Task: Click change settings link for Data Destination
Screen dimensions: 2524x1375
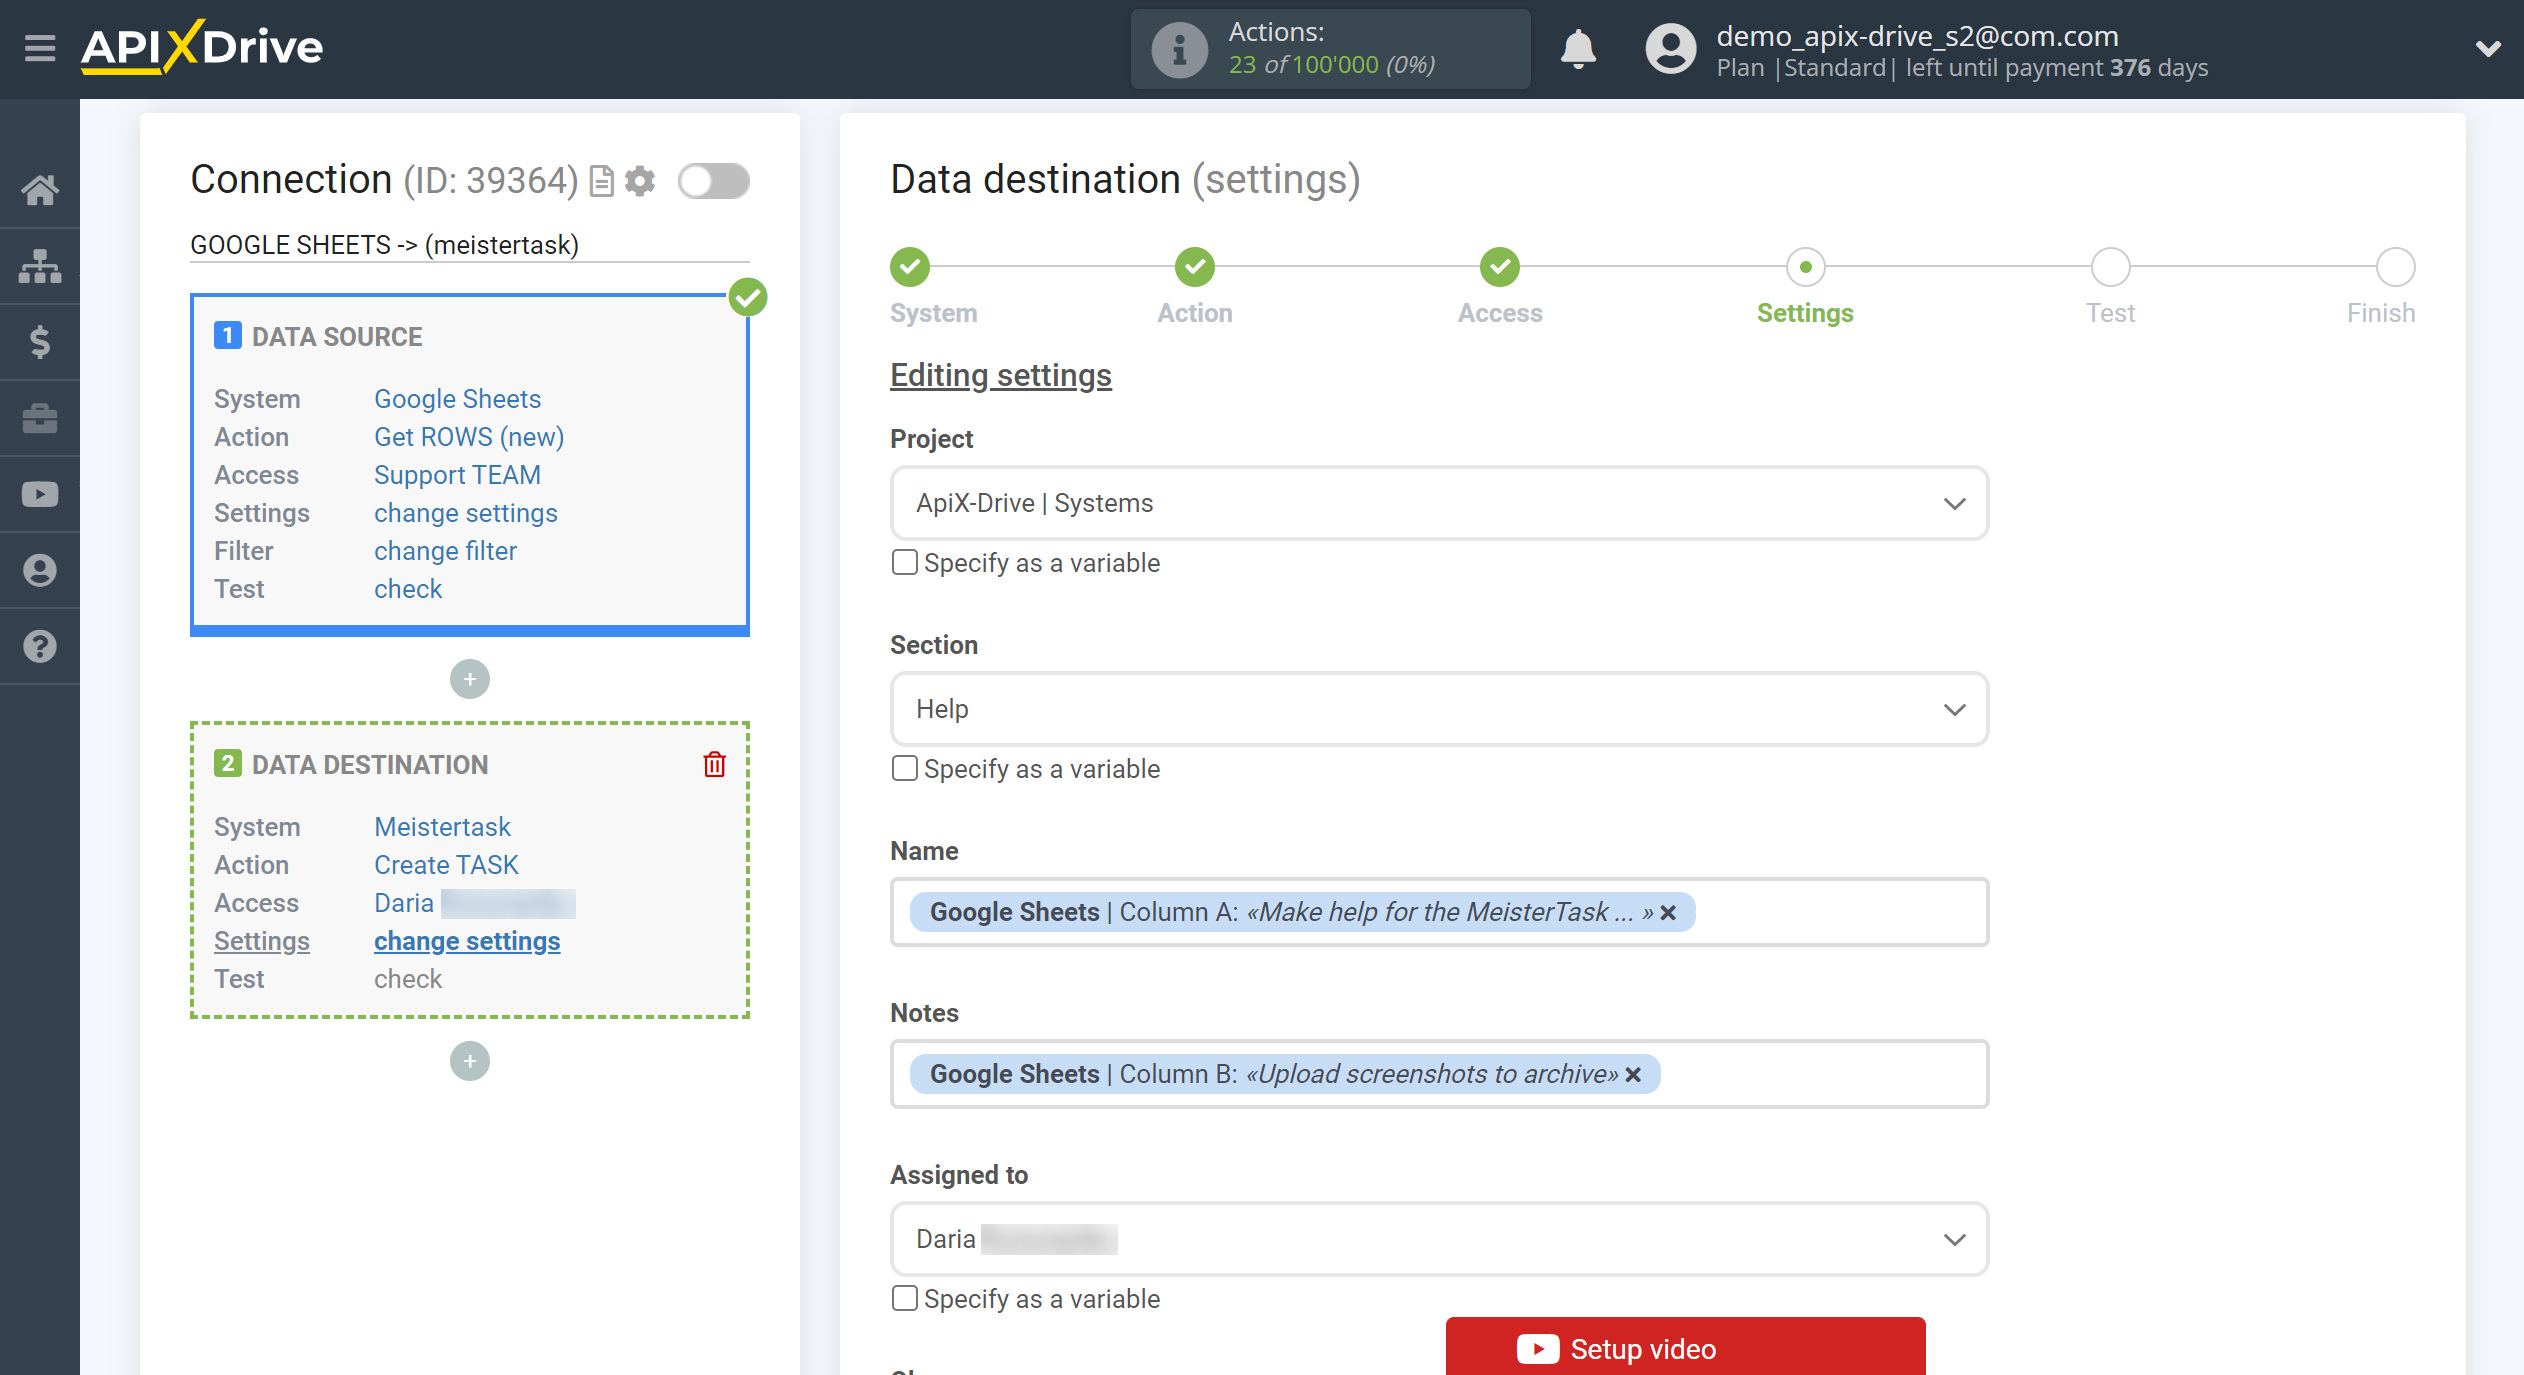Action: coord(467,940)
